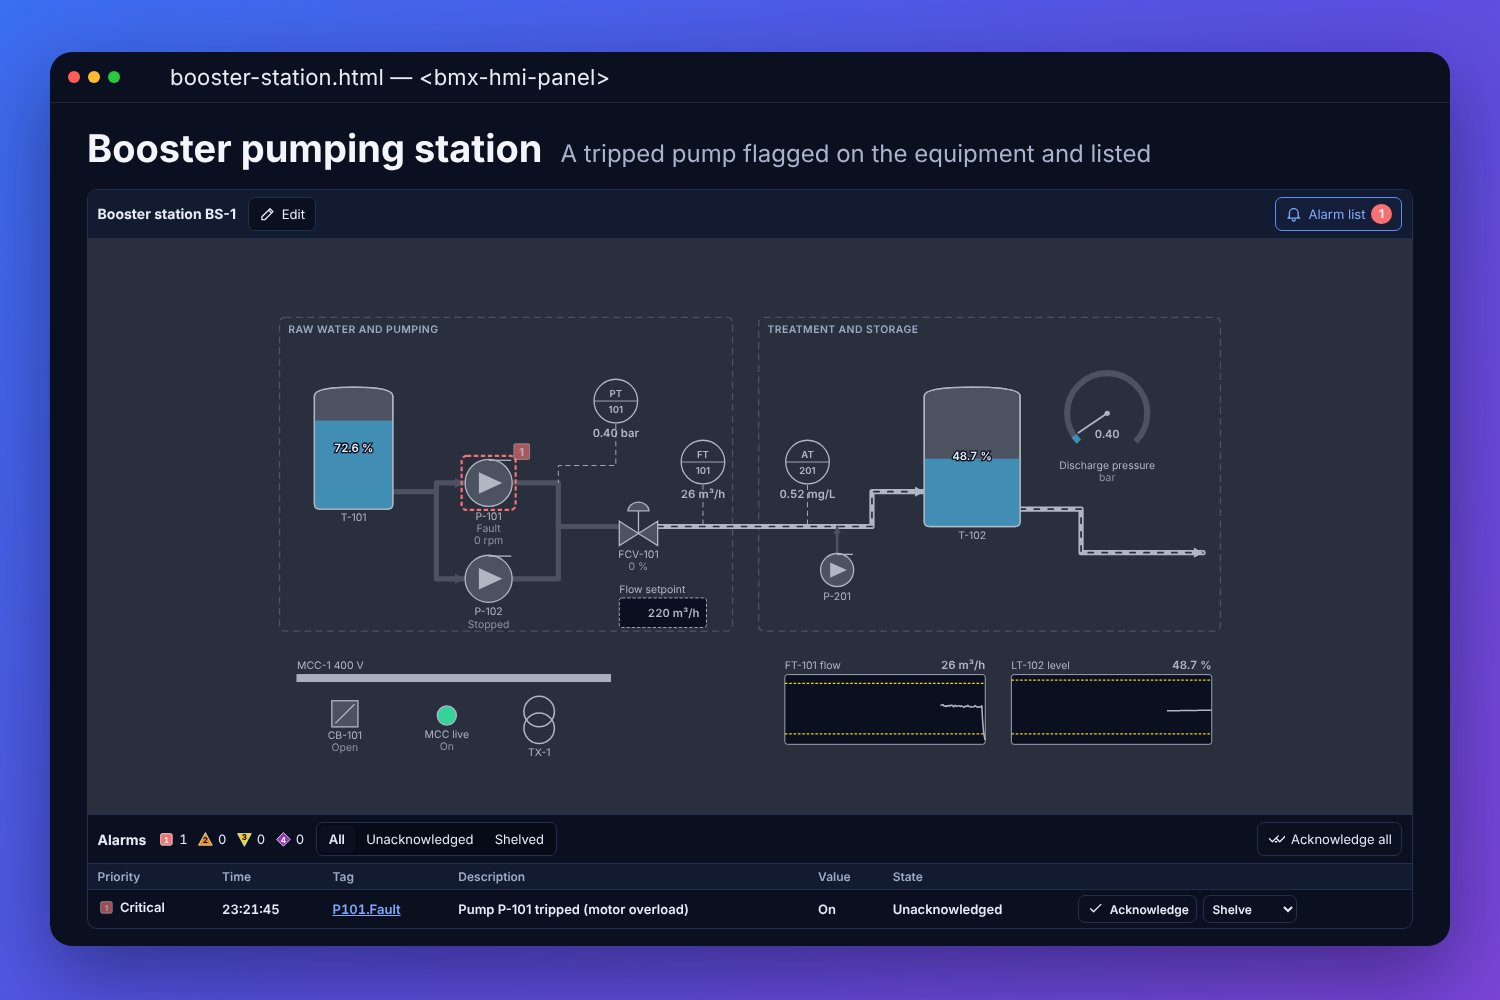Click the warning triangle alarm count icon
The image size is (1500, 1000).
tap(205, 840)
